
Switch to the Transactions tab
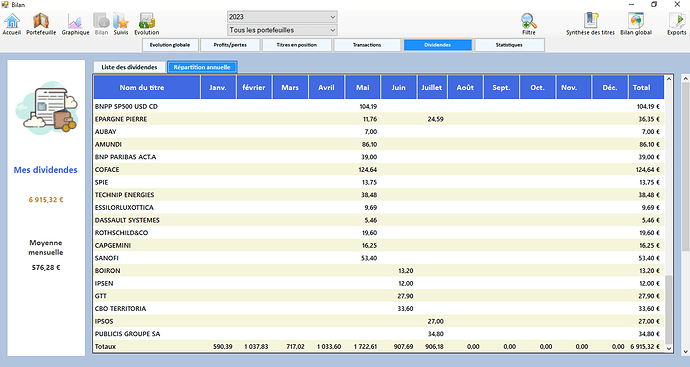pos(367,45)
